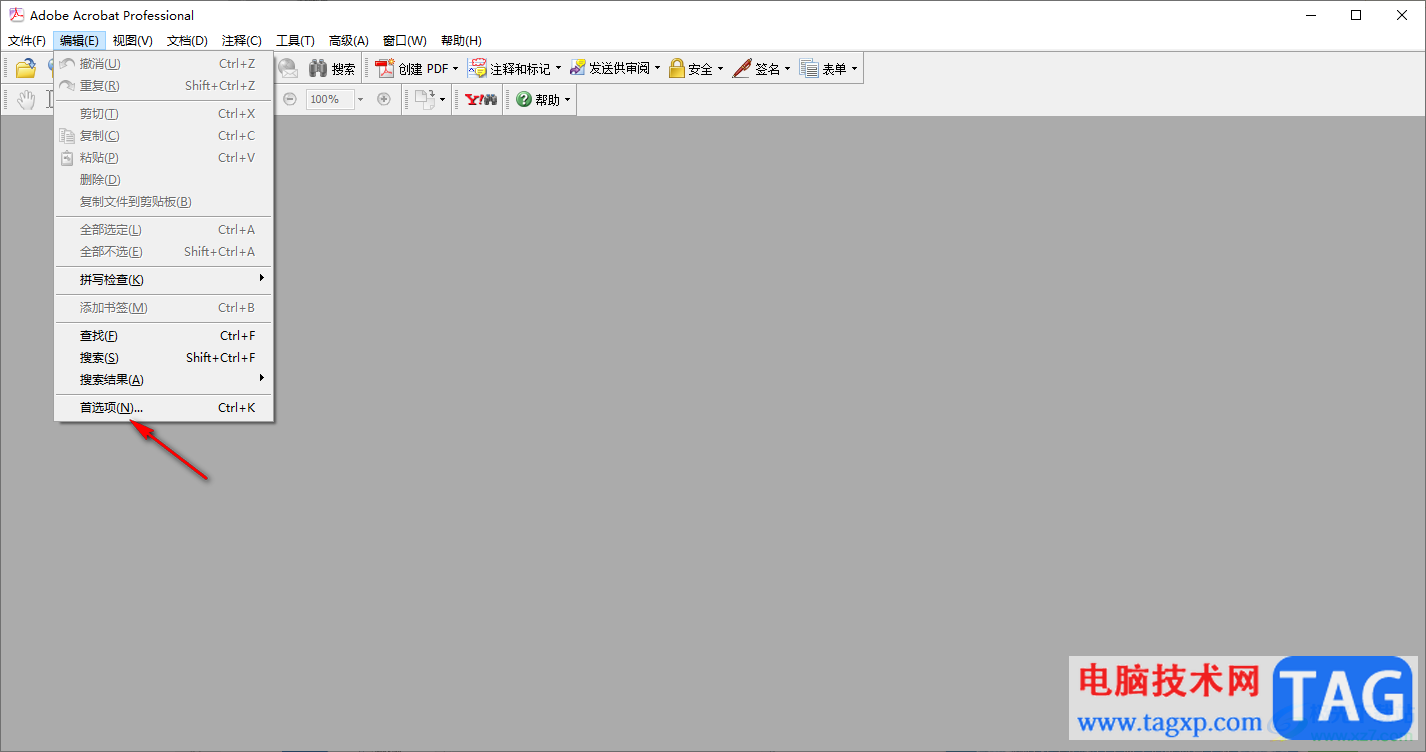
Task: Open the Forms (表单) dropdown arrow
Action: point(854,69)
